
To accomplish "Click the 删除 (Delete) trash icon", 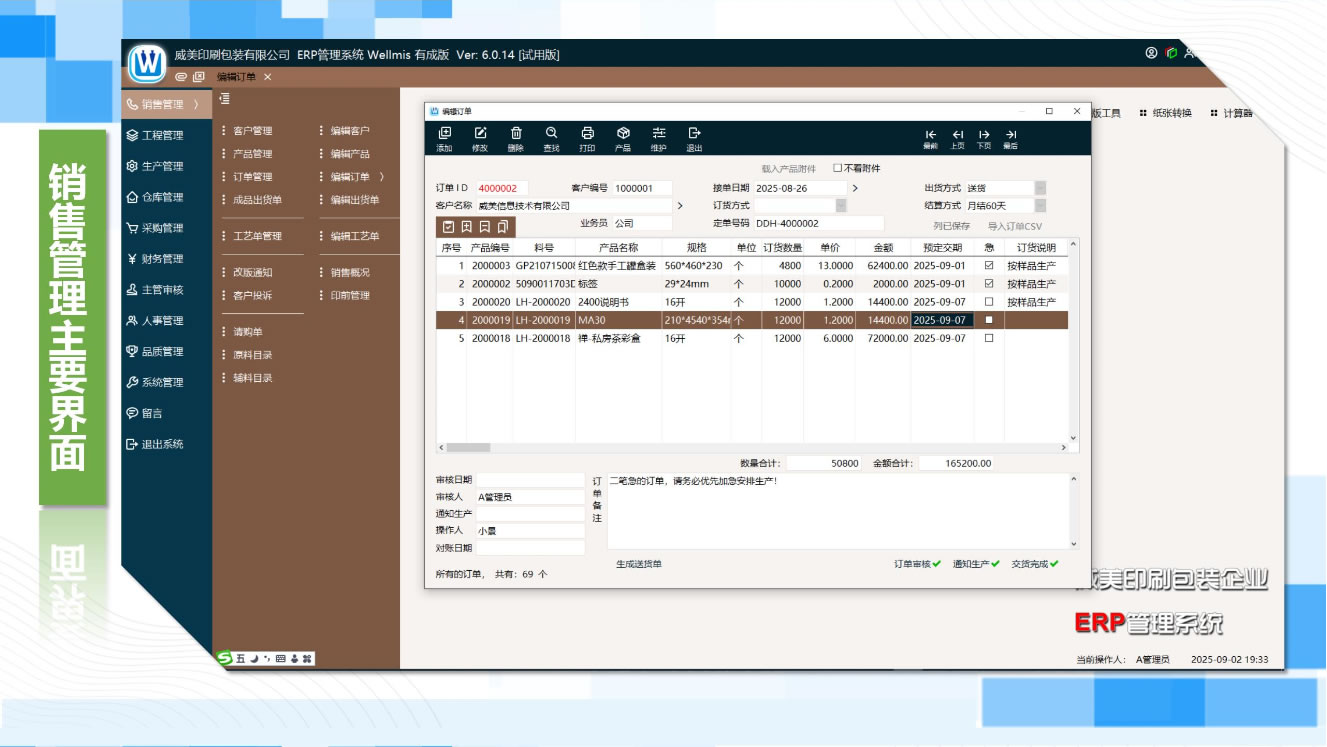I will (516, 134).
